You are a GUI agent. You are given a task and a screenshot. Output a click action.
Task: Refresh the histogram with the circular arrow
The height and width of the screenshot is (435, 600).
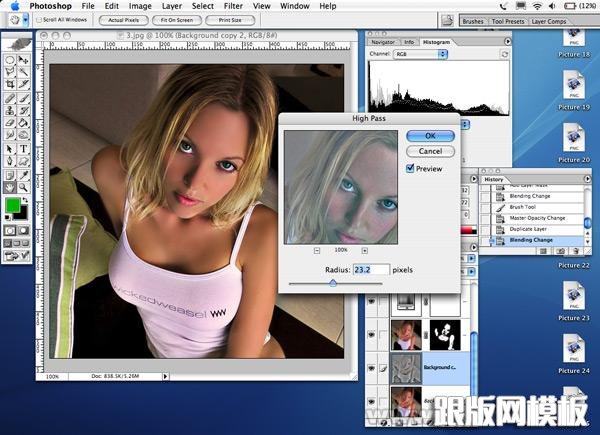505,54
